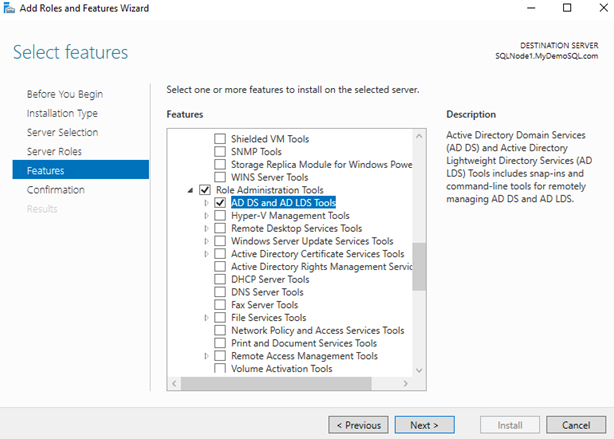Click the wizard icon in the title bar

point(10,8)
